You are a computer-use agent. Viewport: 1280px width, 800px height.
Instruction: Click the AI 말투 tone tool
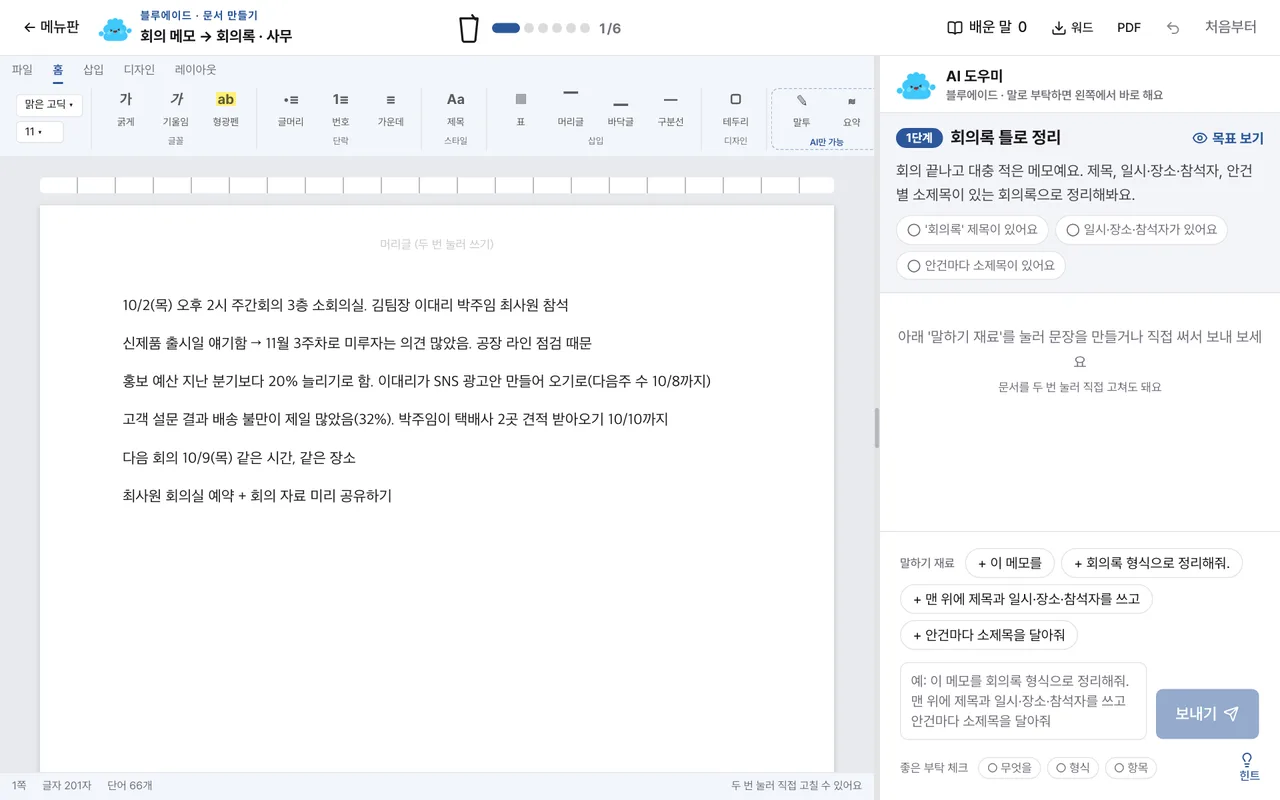click(802, 110)
